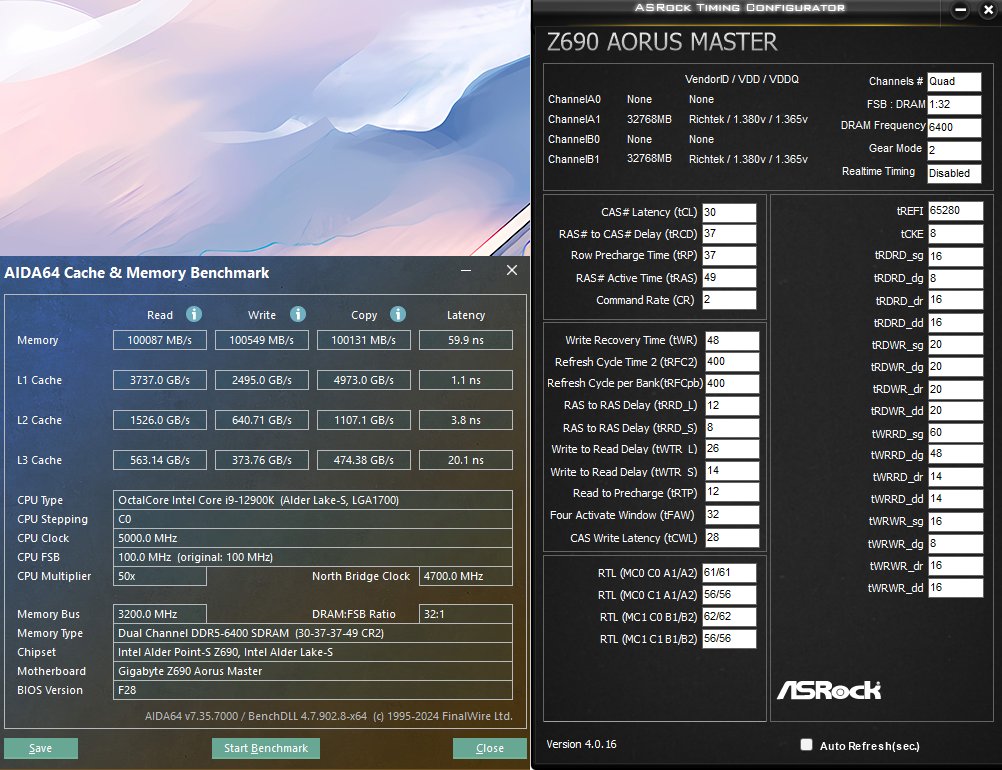Click the tRDWR_sg field
The width and height of the screenshot is (1002, 770).
(955, 345)
